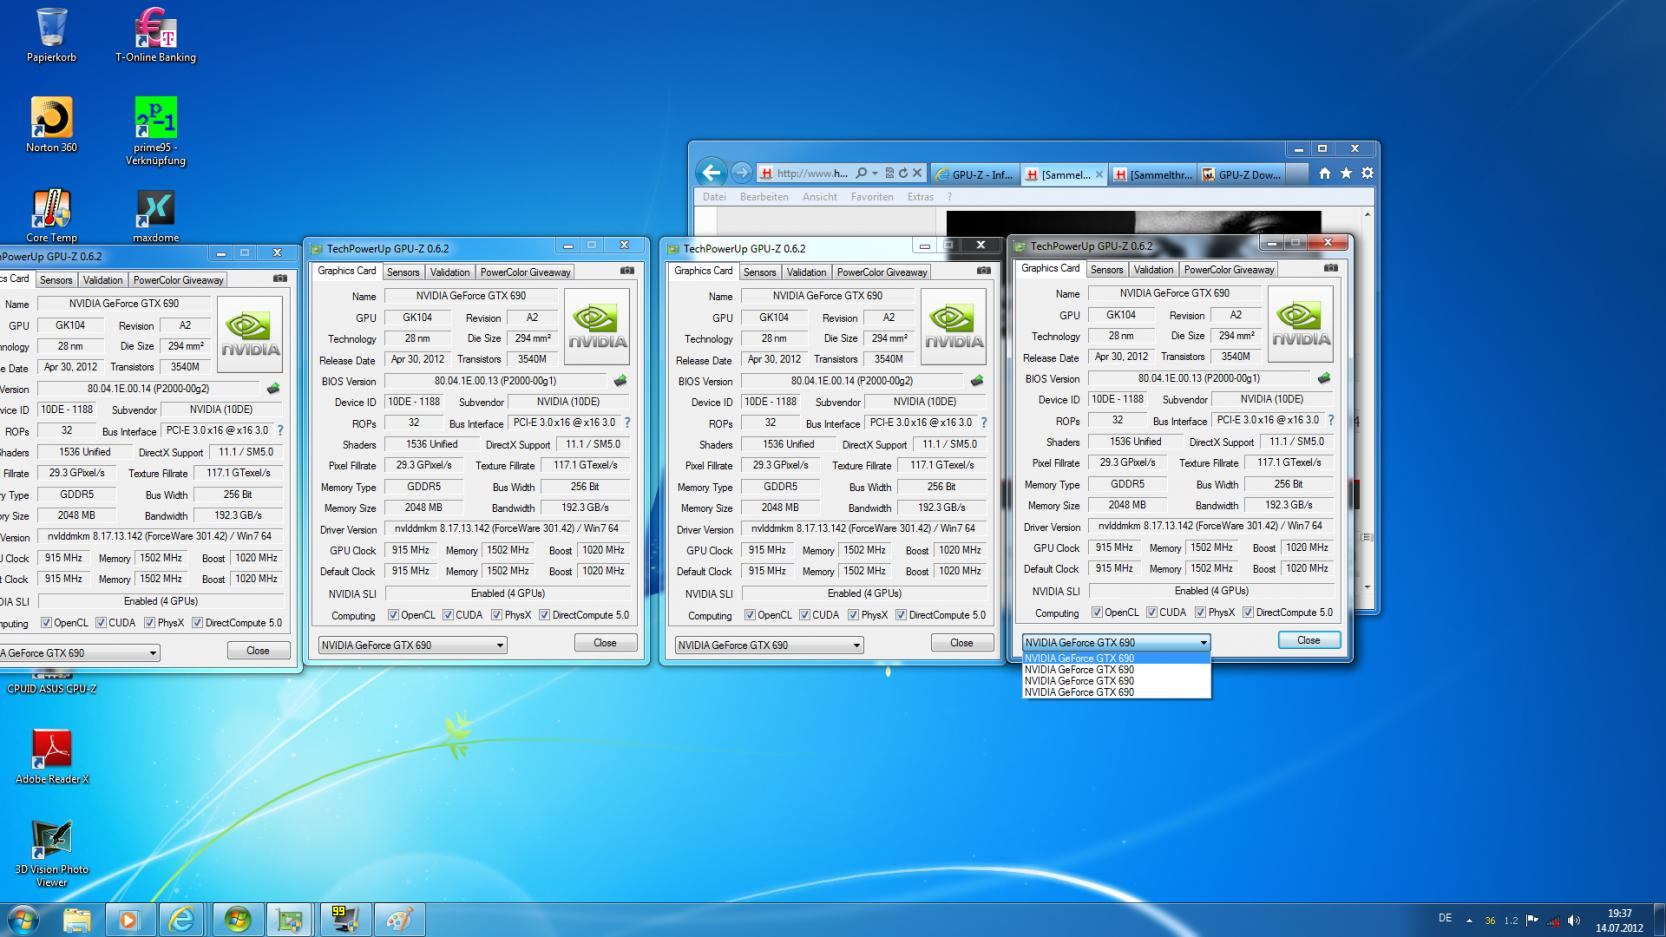Click the Favoriten menu in the browser
The width and height of the screenshot is (1666, 937).
pyautogui.click(x=871, y=197)
